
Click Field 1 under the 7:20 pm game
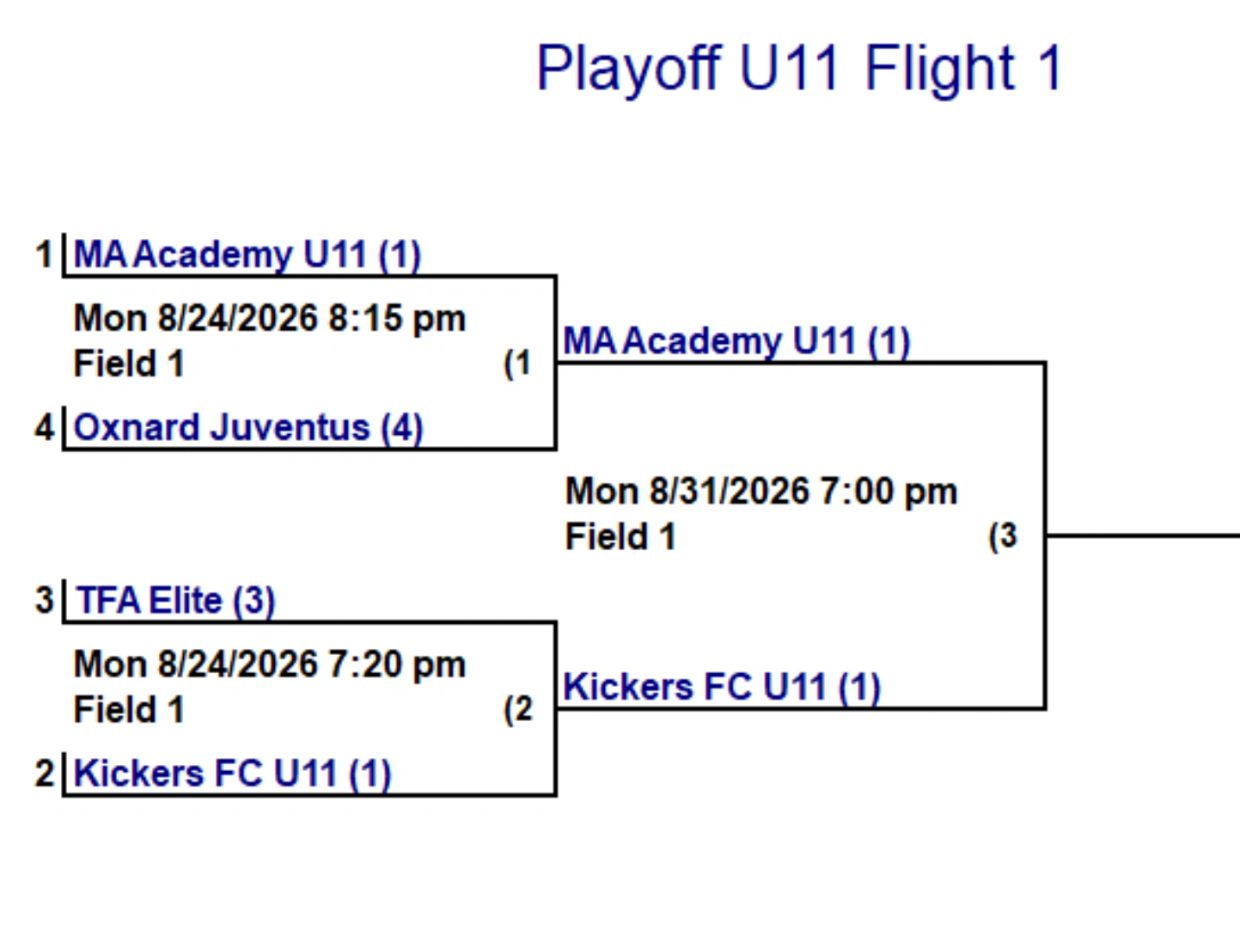coord(129,710)
